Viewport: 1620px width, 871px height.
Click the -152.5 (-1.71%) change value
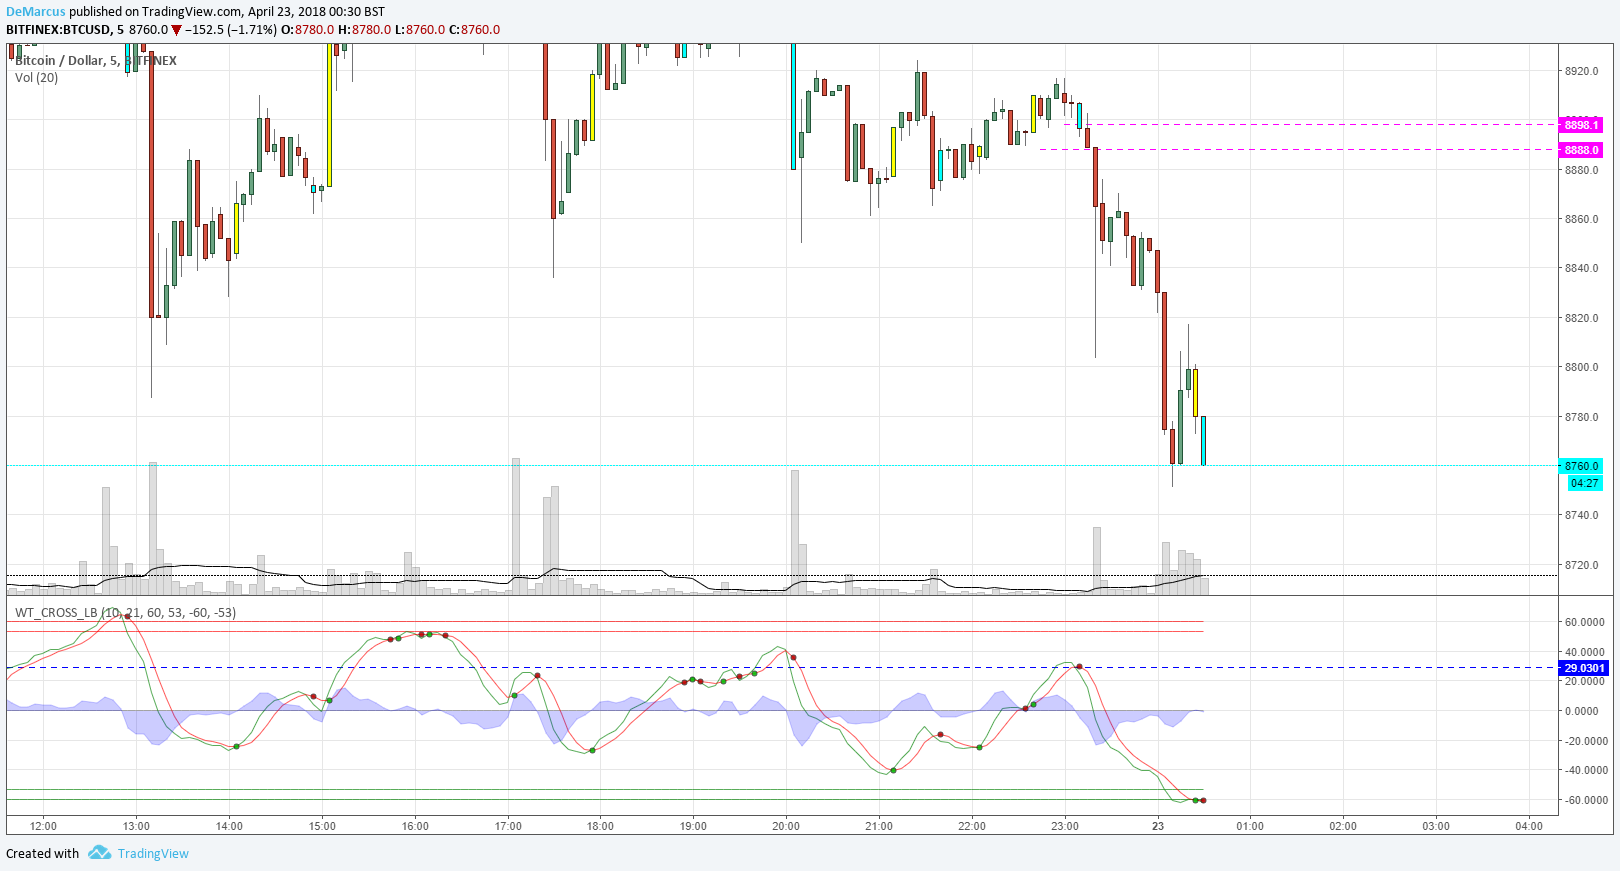231,30
